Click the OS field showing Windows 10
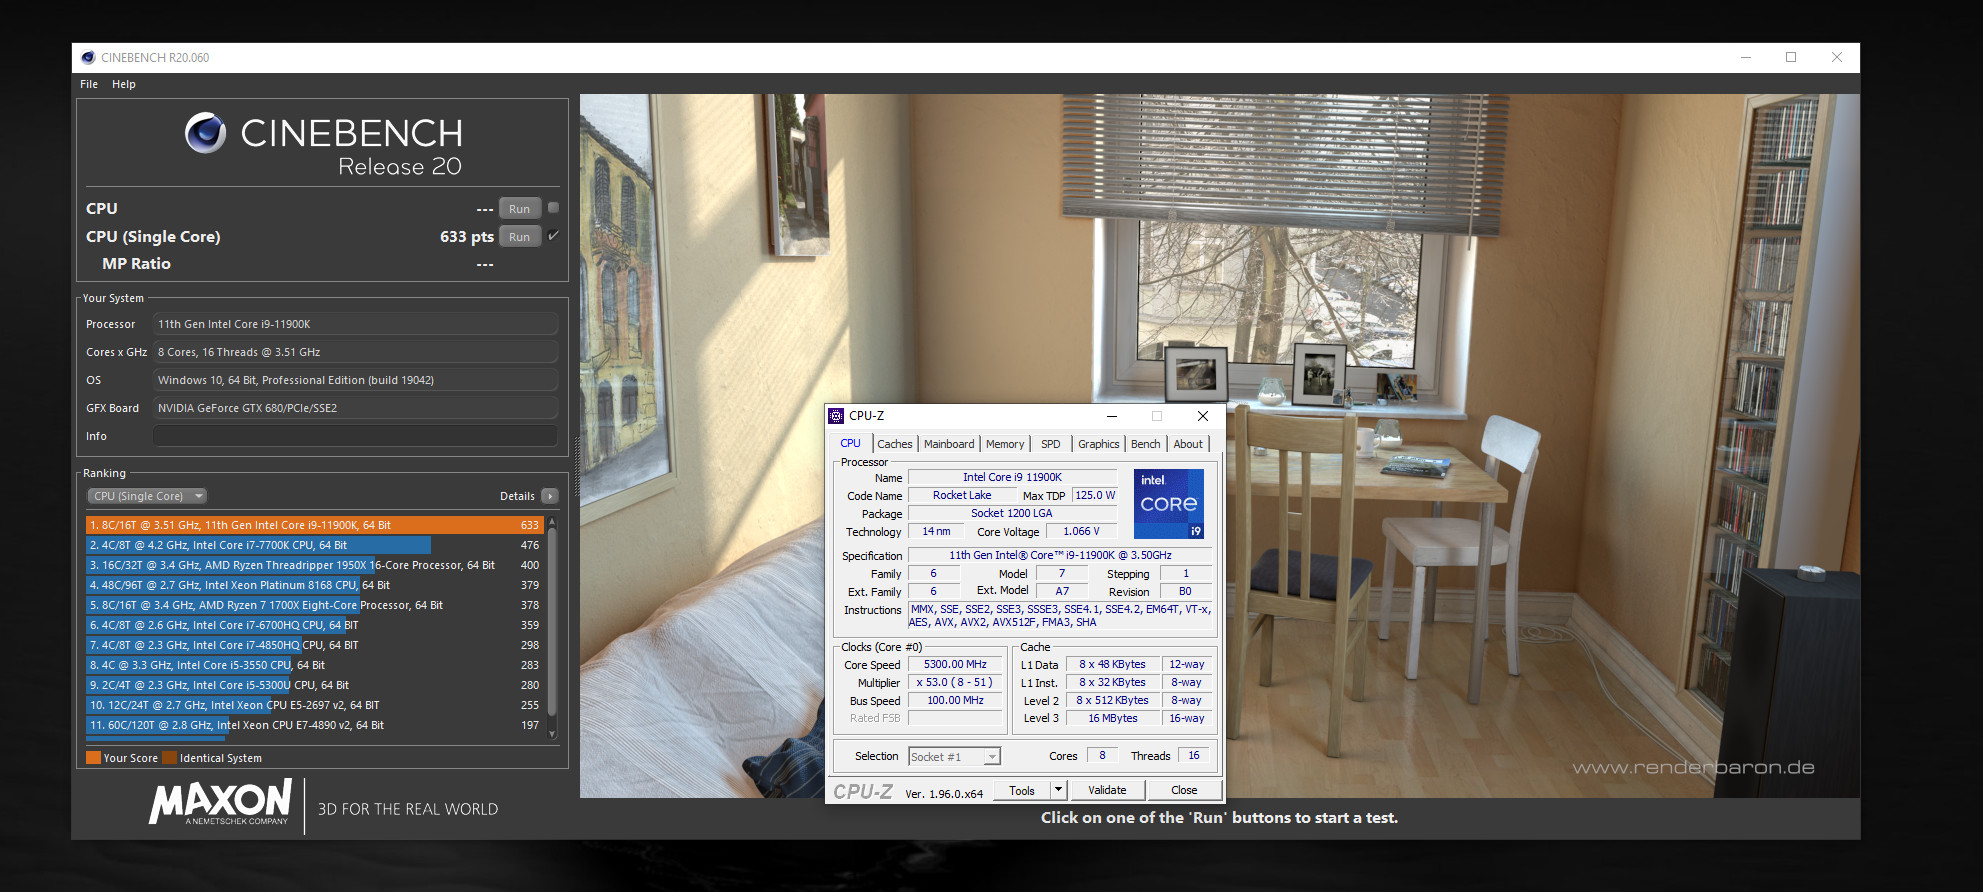This screenshot has height=892, width=1983. (355, 380)
